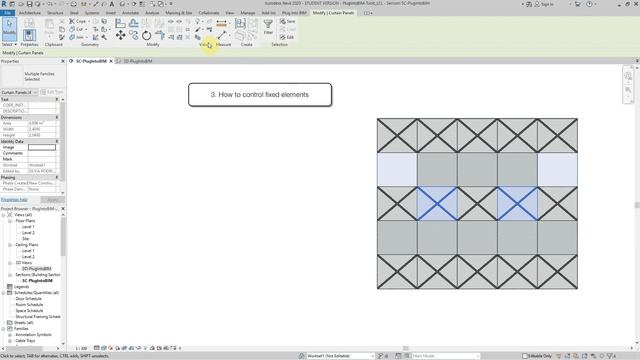
Task: Click the Join geometry tool
Action: [x=76, y=37]
